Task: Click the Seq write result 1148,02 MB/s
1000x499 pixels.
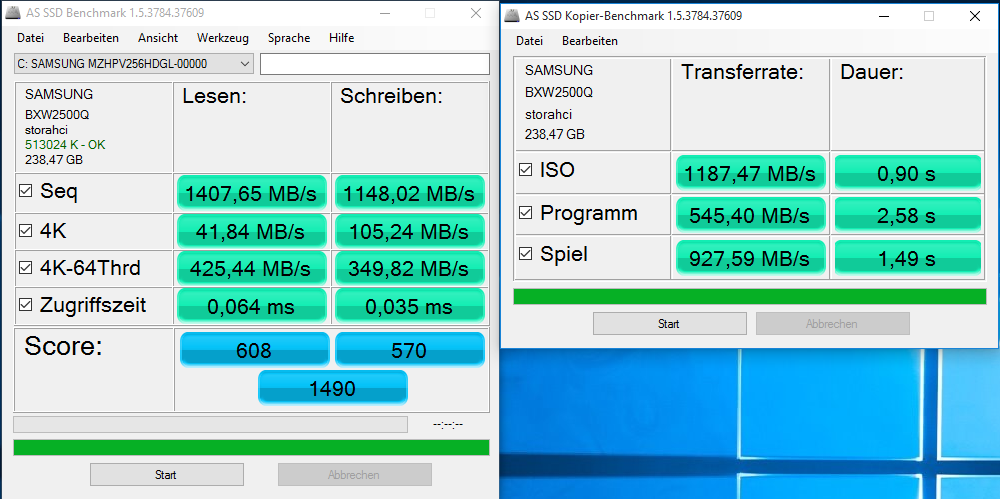Action: click(409, 193)
